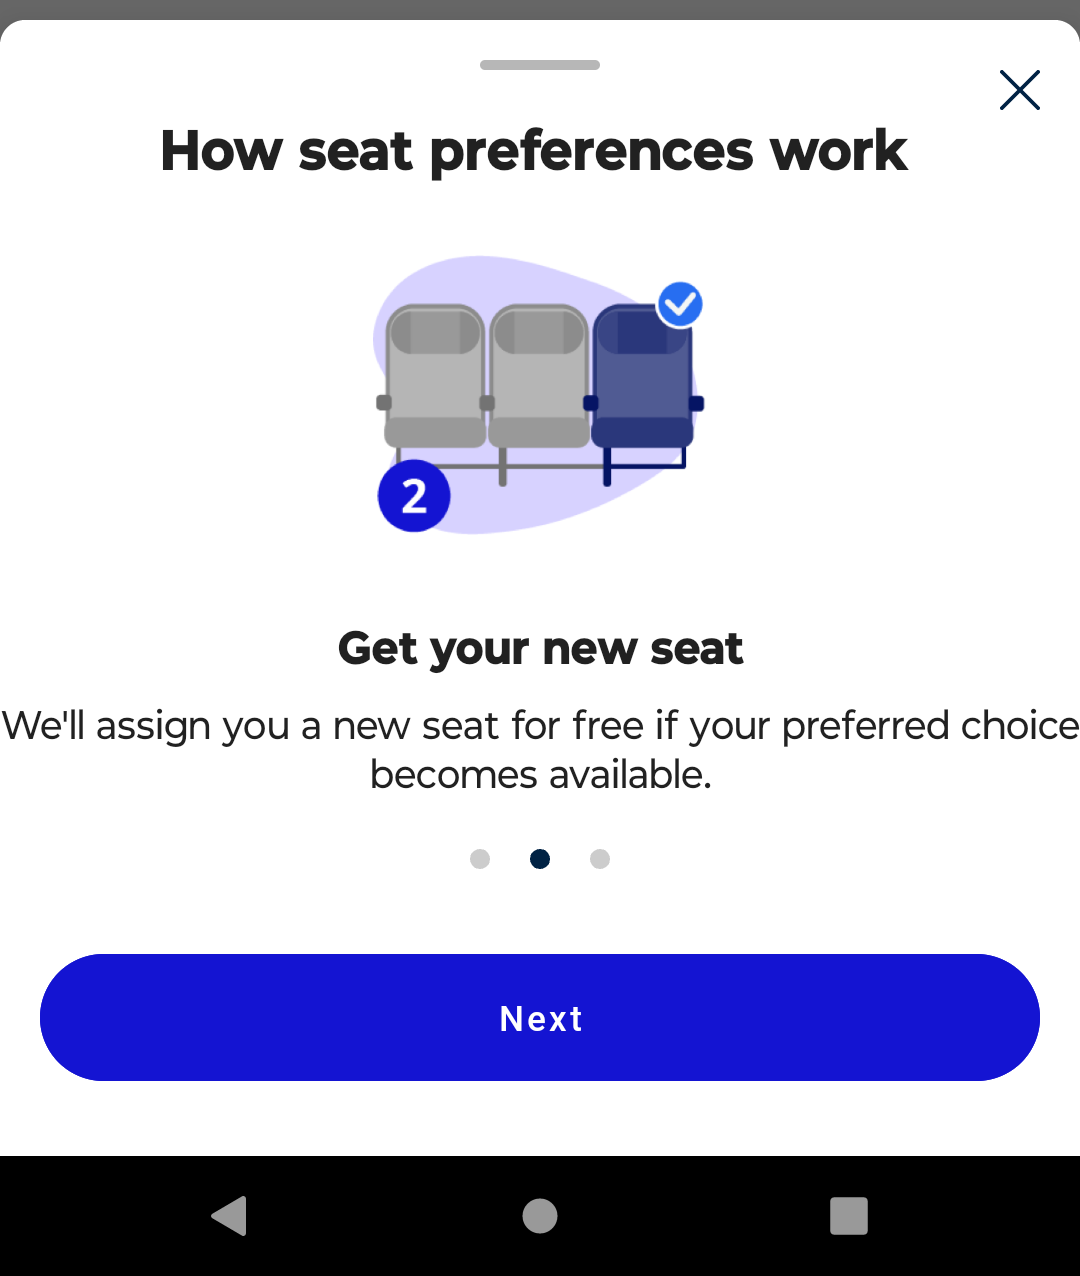Tap the drag handle atop the sheet
1080x1276 pixels.
pos(540,65)
